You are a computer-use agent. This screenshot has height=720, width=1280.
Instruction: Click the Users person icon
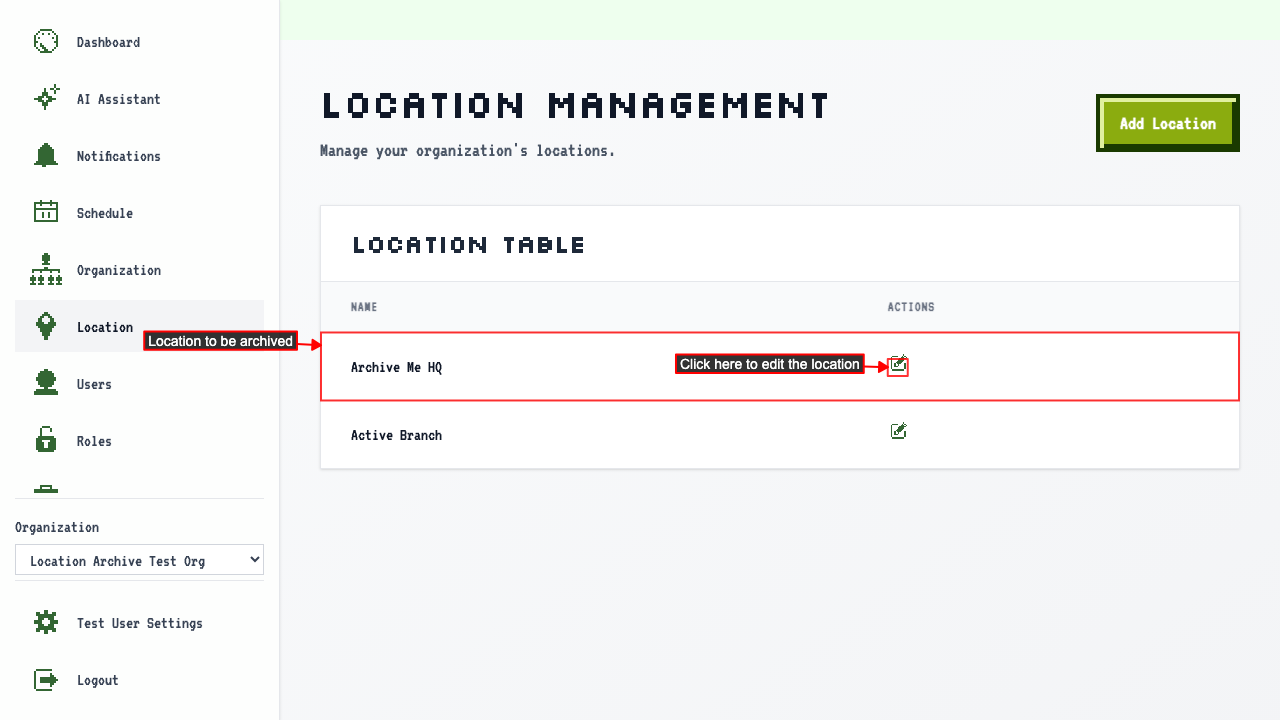(x=46, y=383)
